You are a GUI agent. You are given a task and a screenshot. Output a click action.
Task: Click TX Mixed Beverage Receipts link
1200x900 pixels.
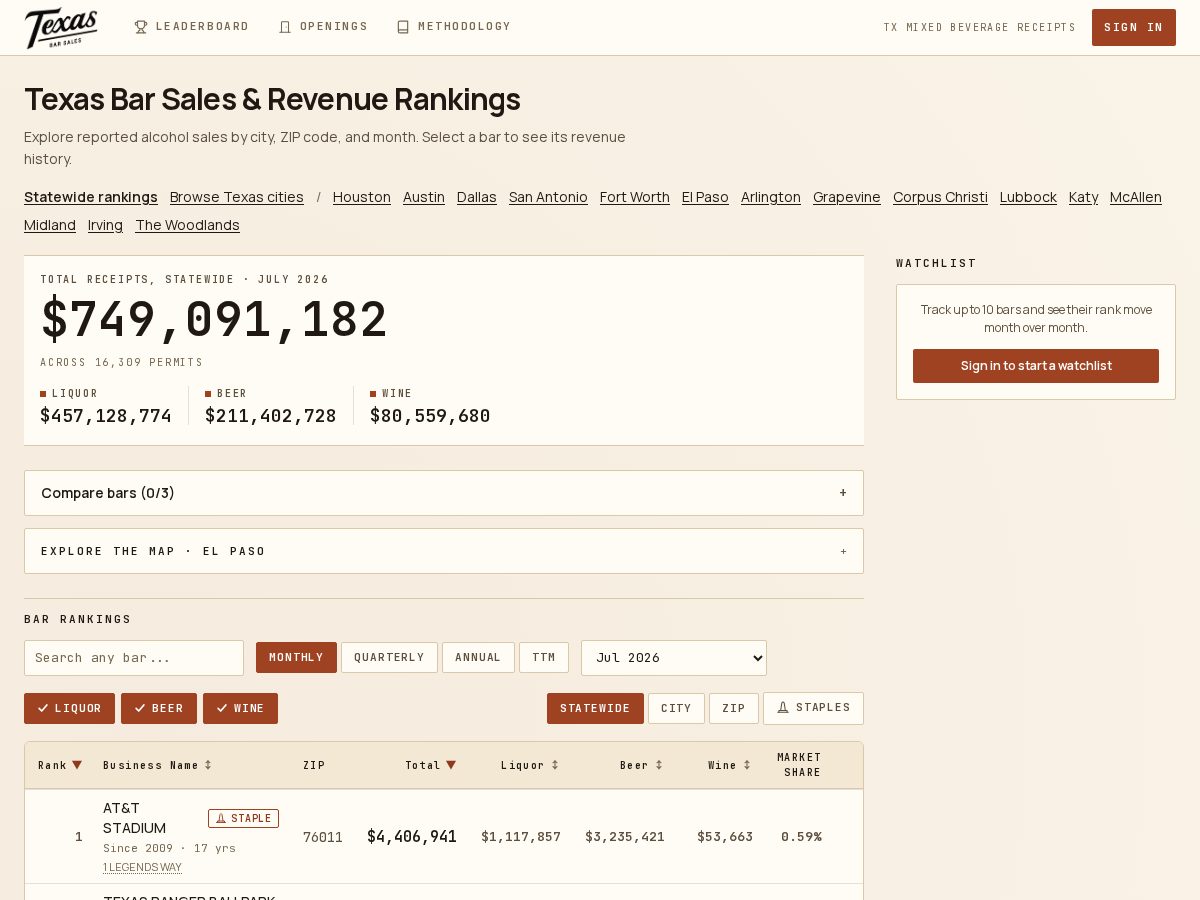click(979, 27)
